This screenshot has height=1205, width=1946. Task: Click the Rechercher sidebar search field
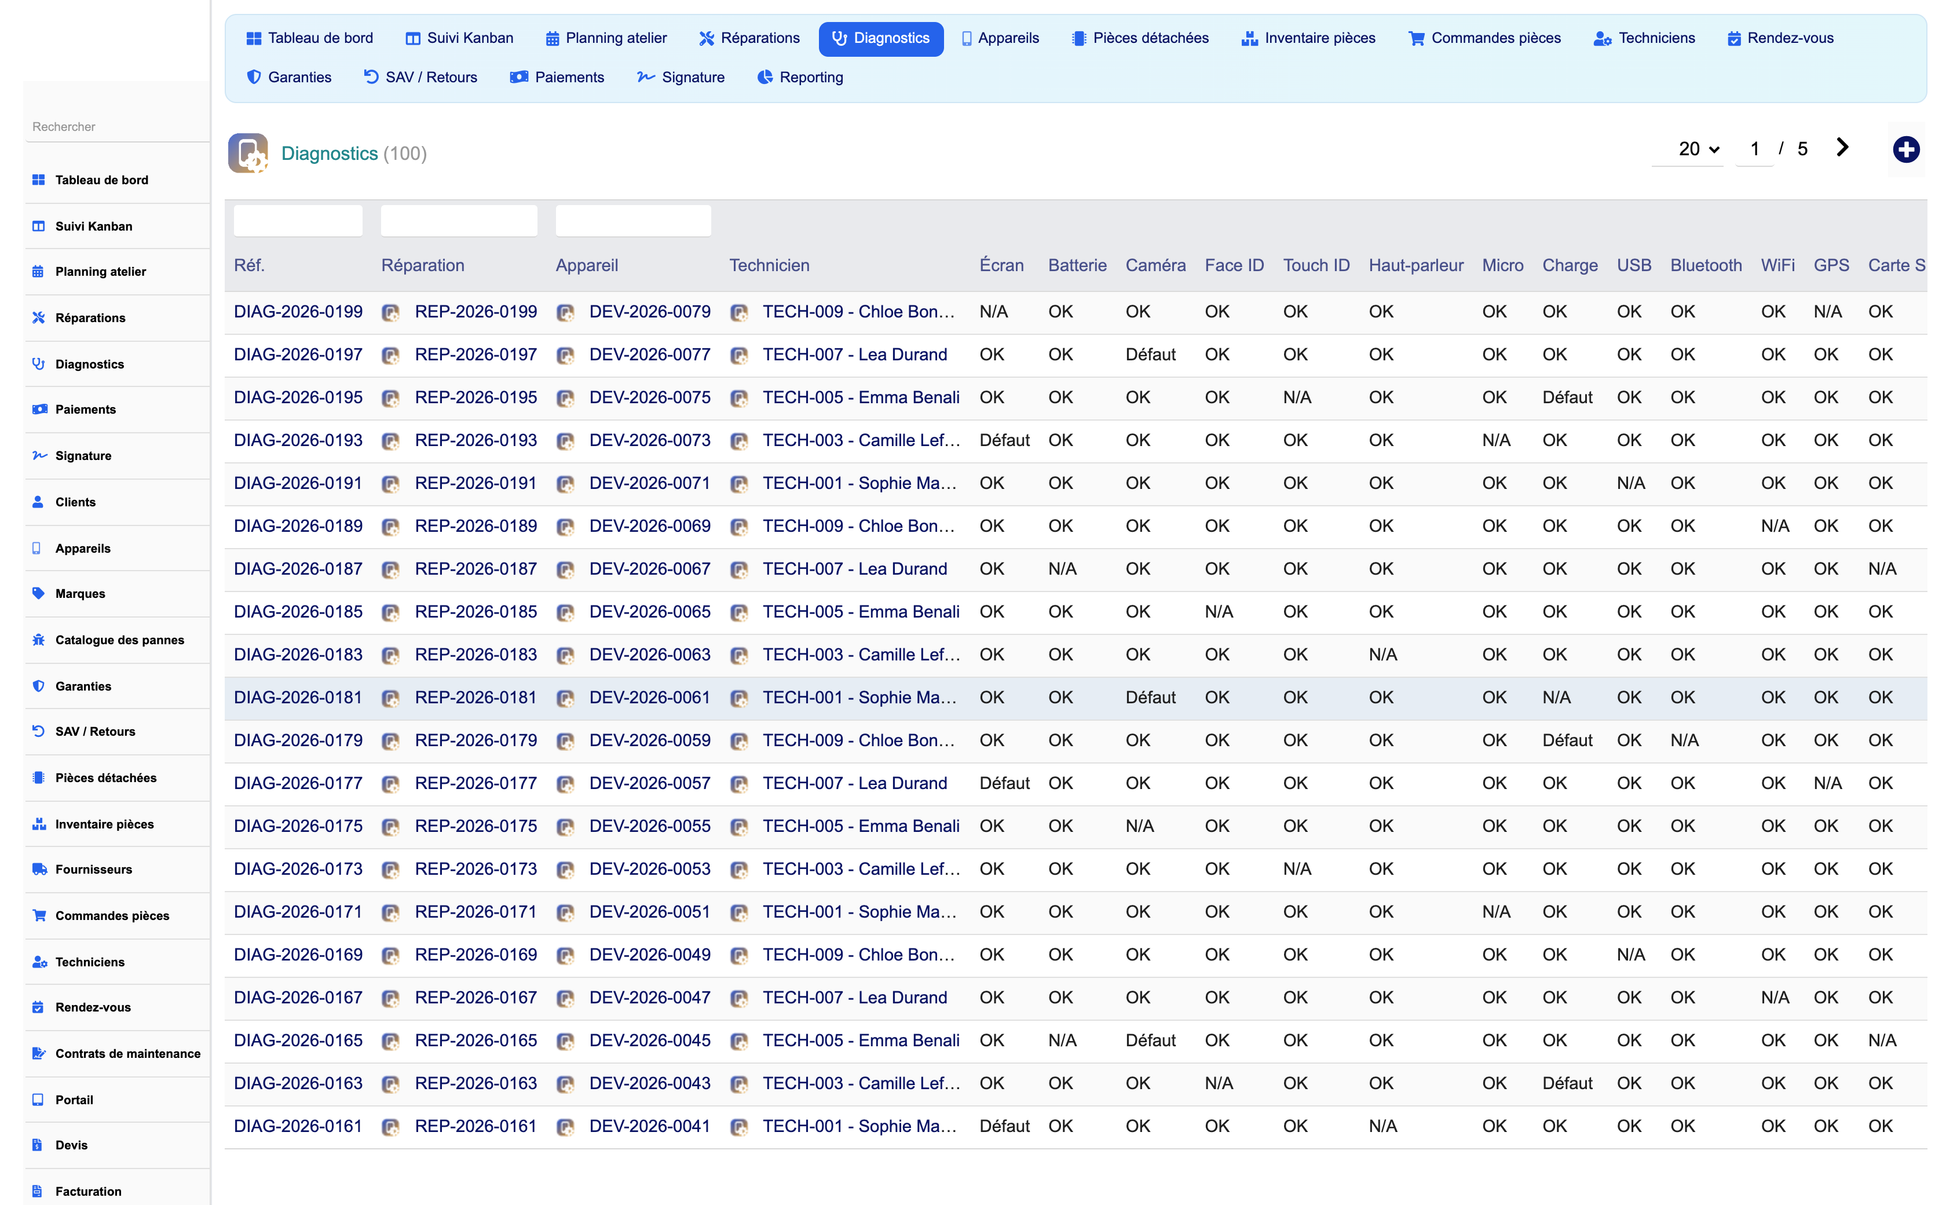tap(118, 127)
